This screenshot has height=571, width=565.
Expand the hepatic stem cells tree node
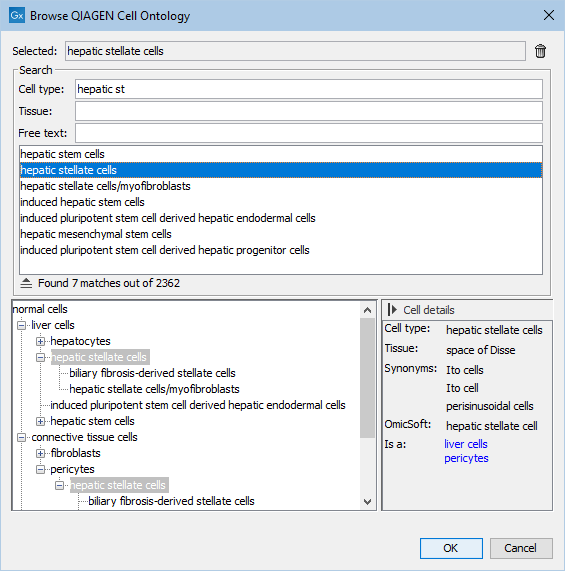40,421
